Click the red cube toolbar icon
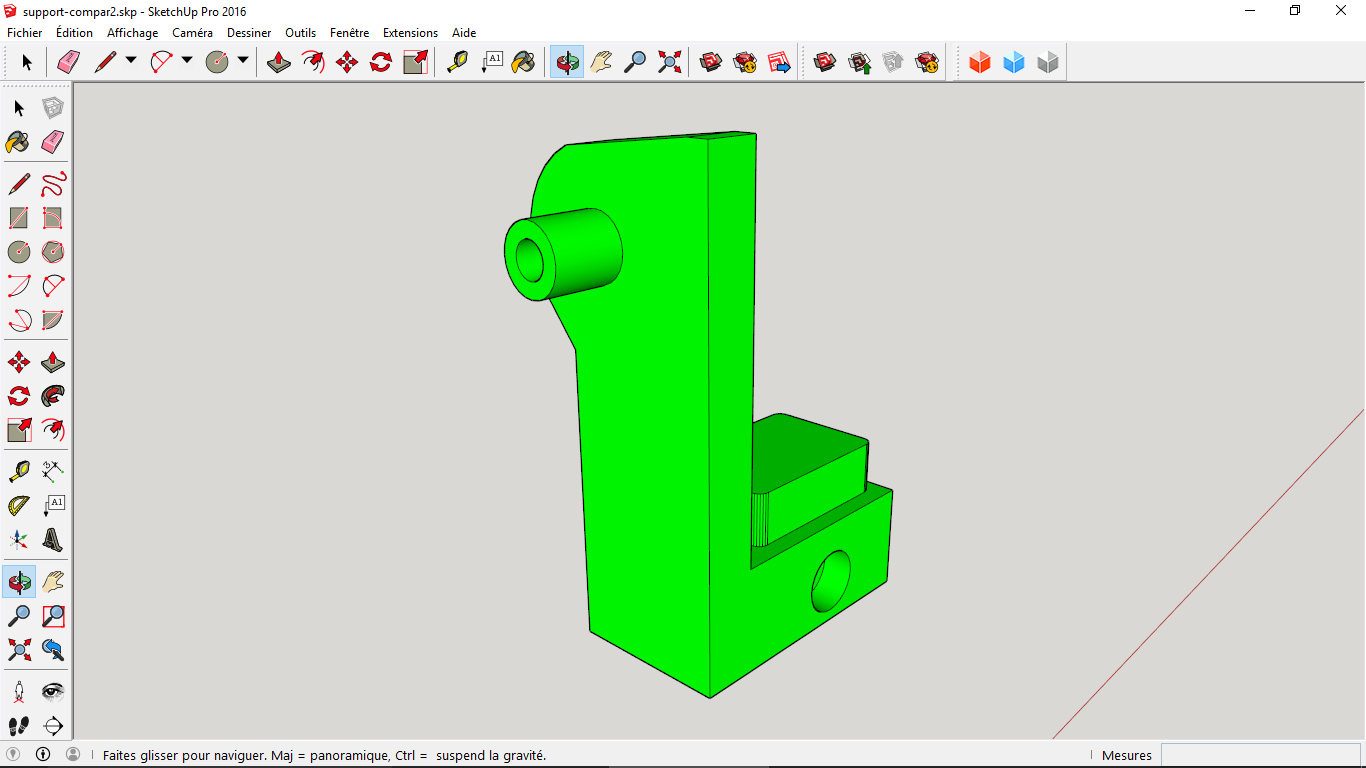This screenshot has width=1366, height=768. tap(980, 63)
